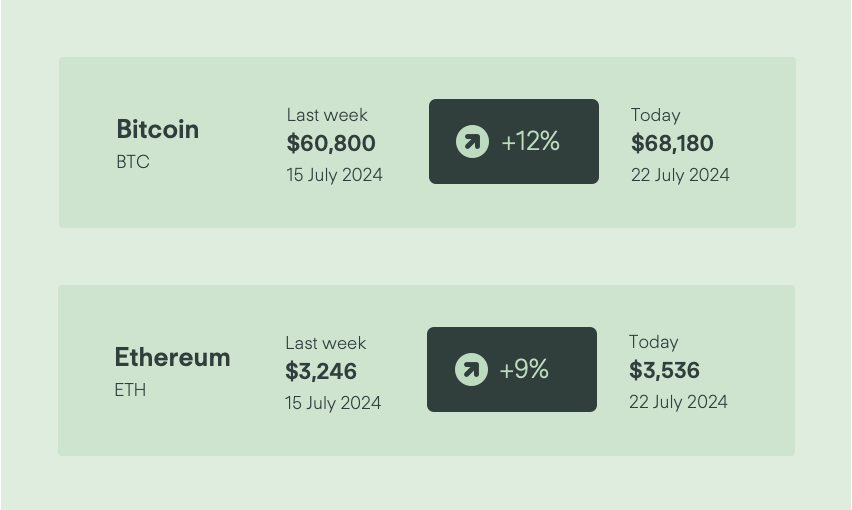Click the "Last week" label in Ethereum card
The width and height of the screenshot is (852, 510).
pyautogui.click(x=325, y=343)
